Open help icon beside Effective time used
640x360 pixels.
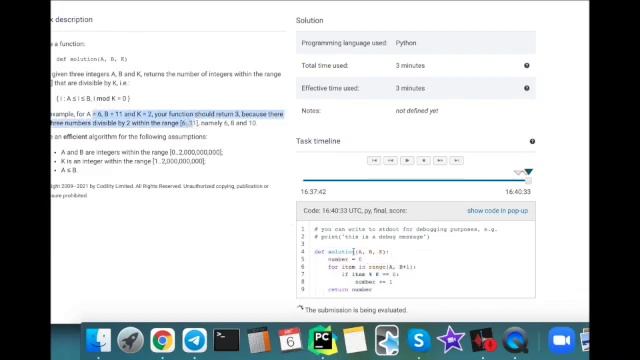tap(527, 88)
